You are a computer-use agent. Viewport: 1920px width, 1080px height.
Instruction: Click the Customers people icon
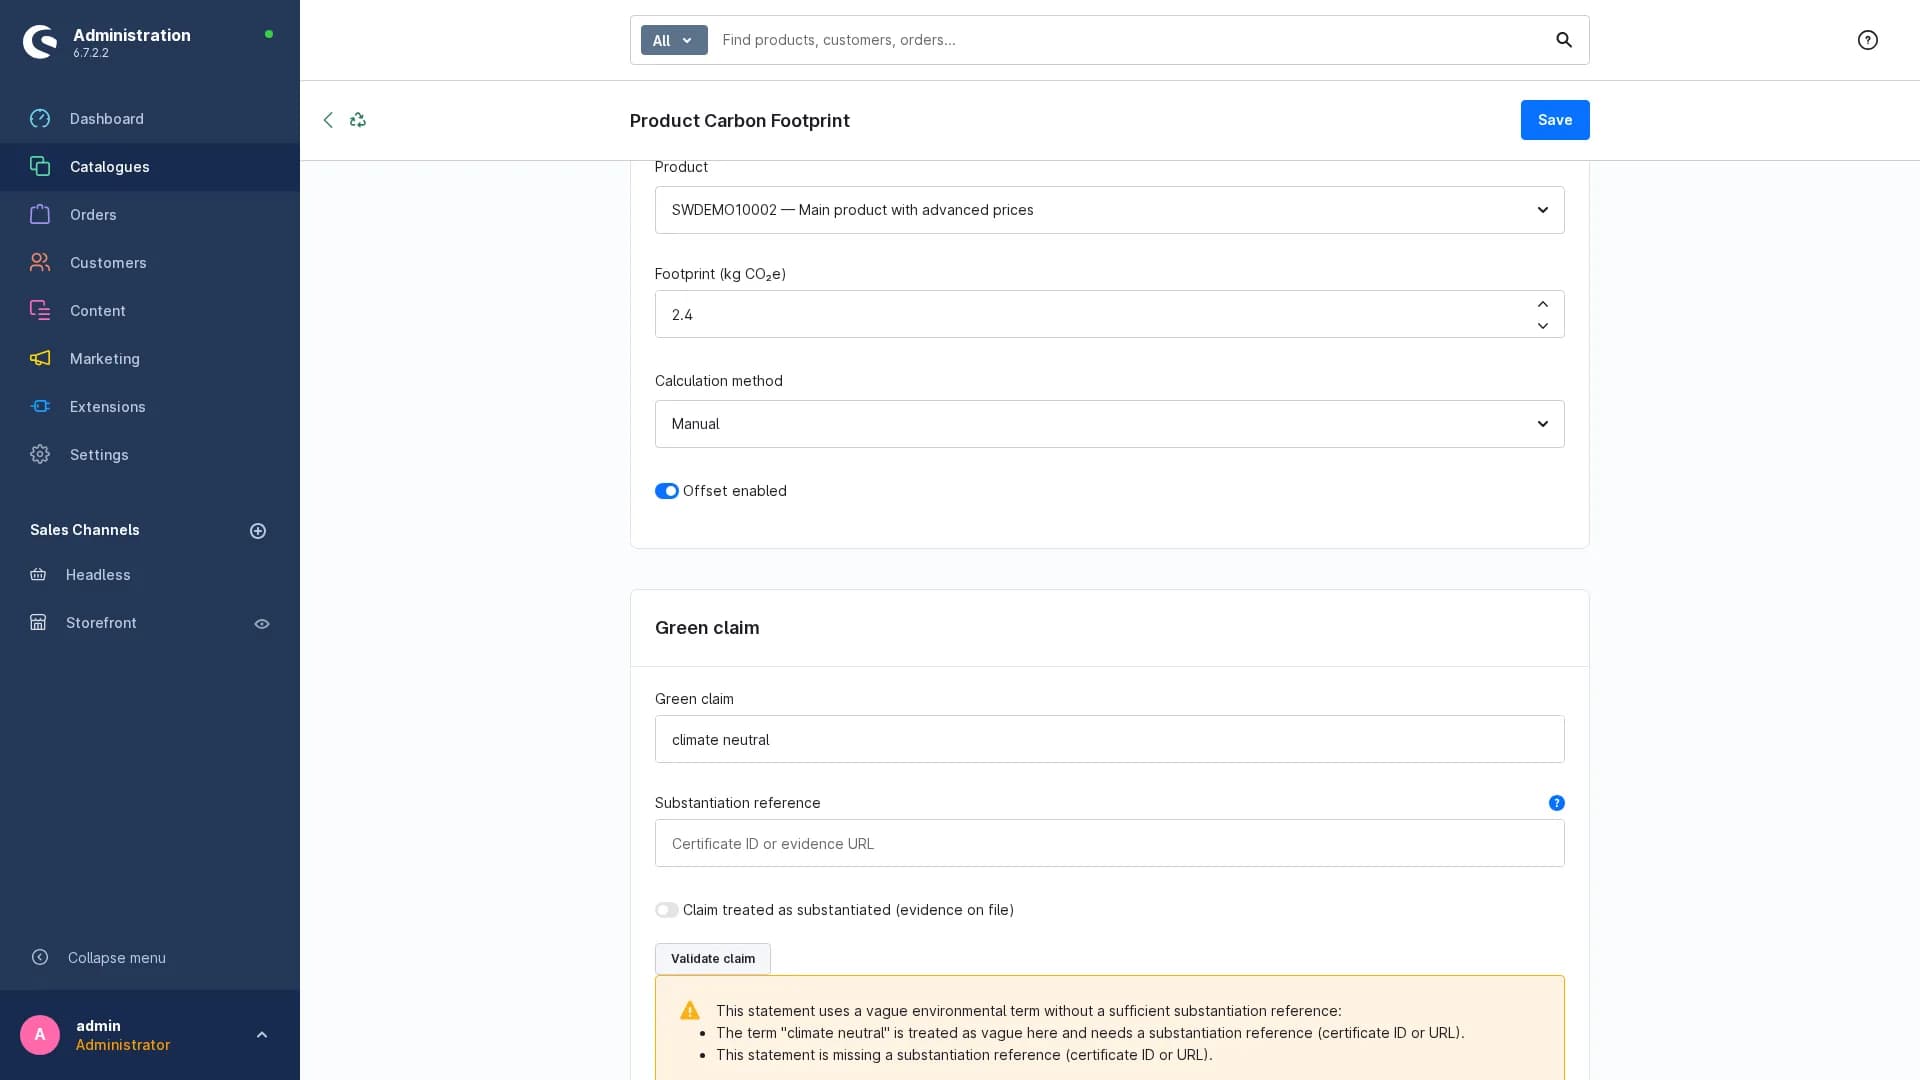coord(40,263)
